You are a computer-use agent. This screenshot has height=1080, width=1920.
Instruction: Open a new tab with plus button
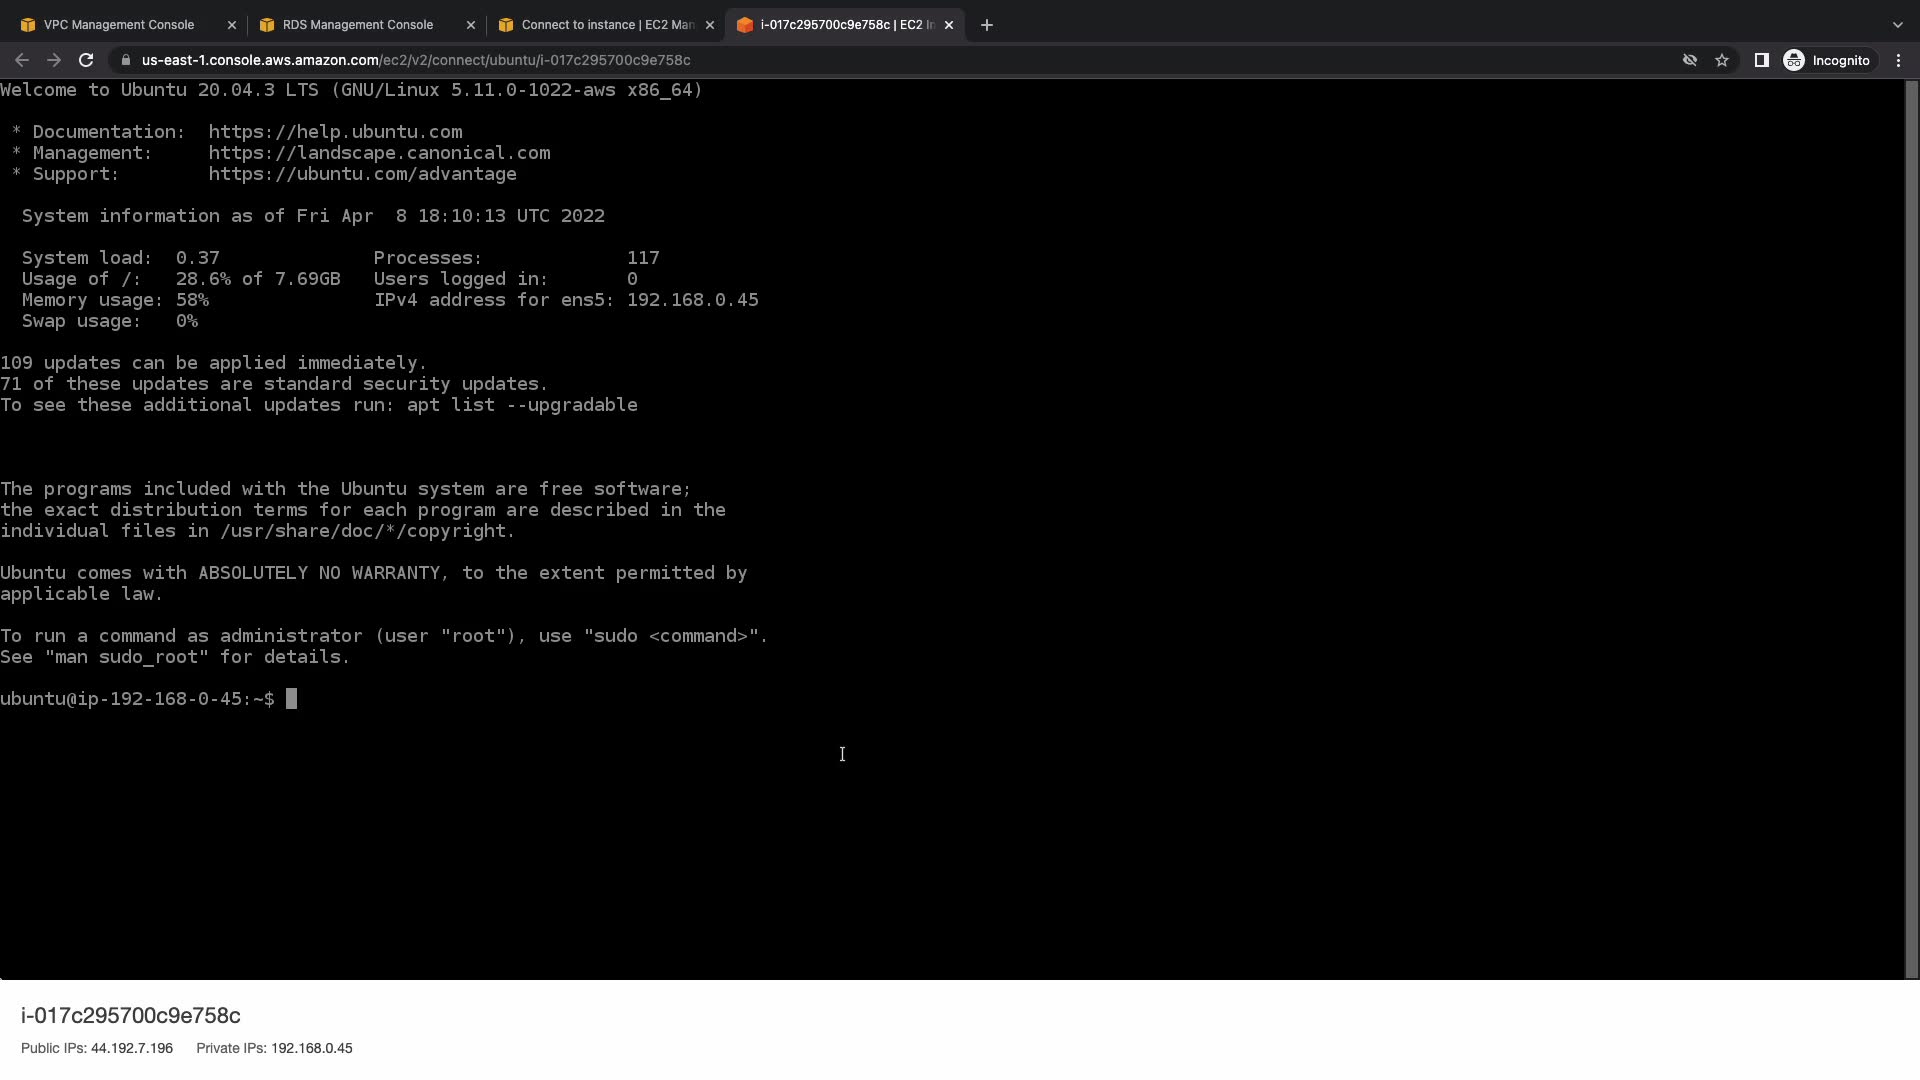pyautogui.click(x=987, y=25)
